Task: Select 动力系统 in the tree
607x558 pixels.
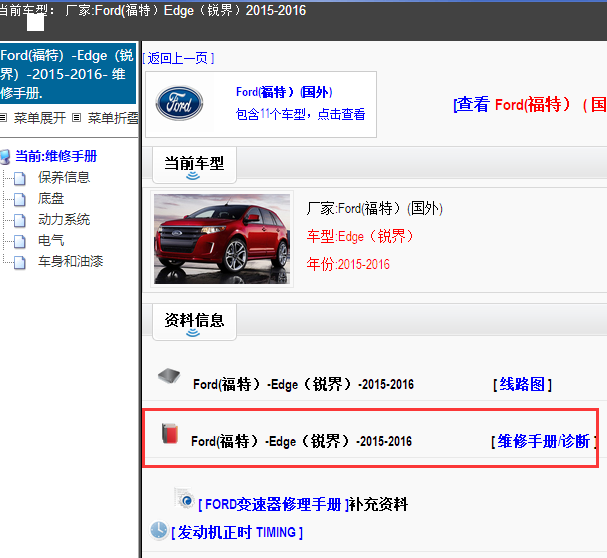Action: (64, 219)
